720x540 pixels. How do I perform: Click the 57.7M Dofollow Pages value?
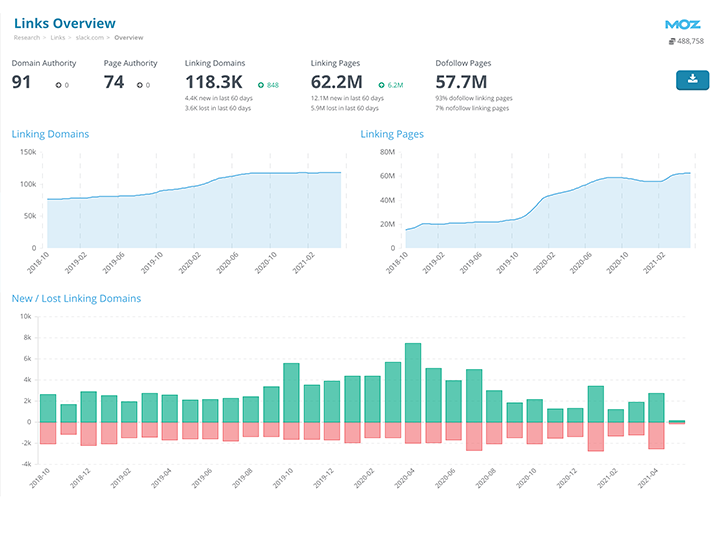tap(461, 82)
